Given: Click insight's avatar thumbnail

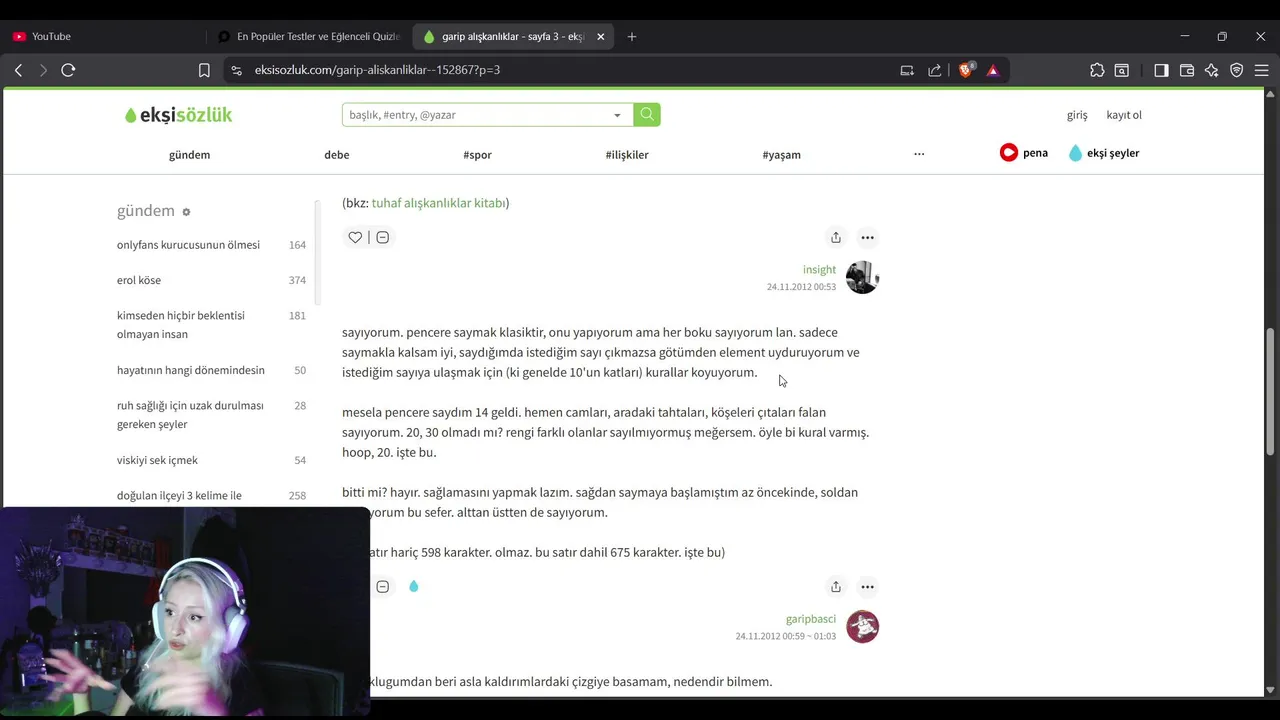Looking at the screenshot, I should pyautogui.click(x=862, y=277).
